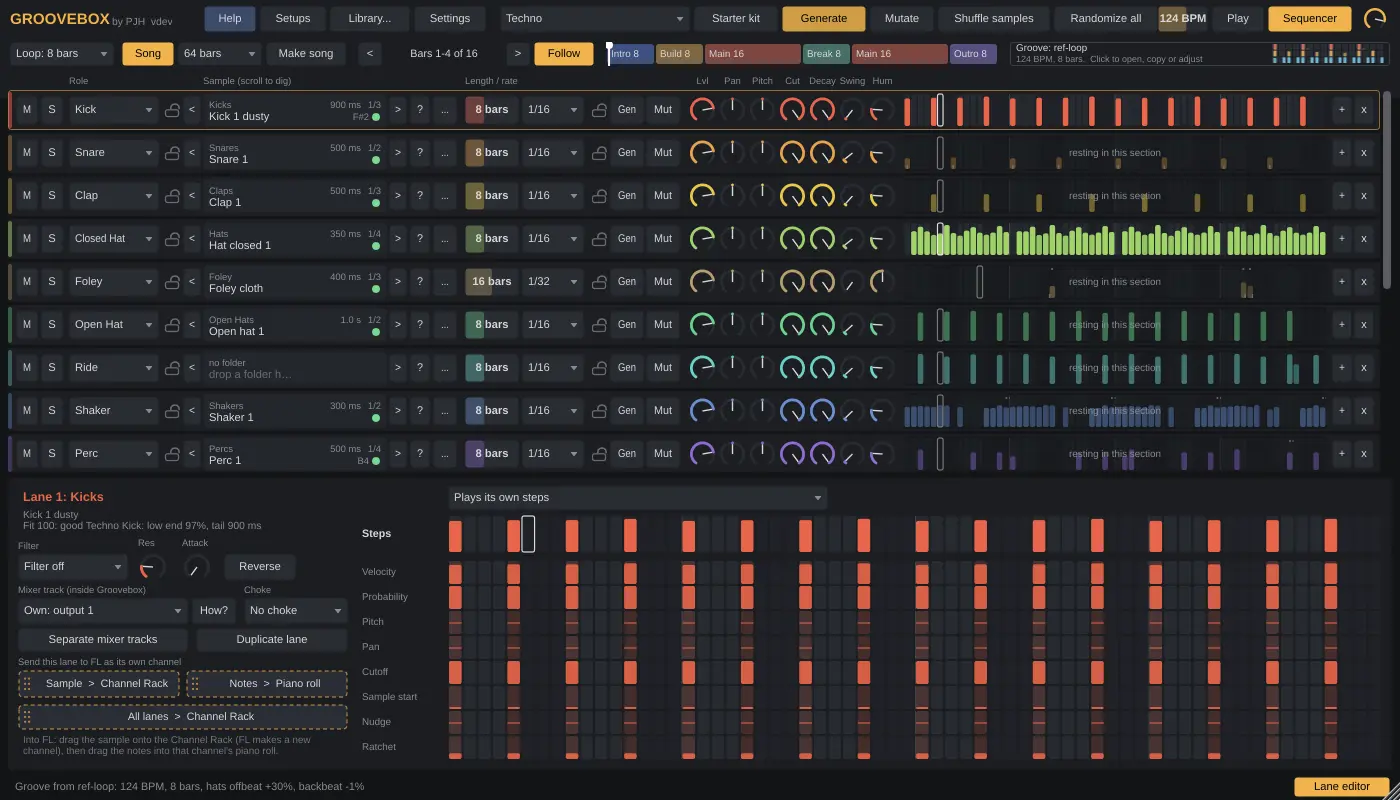Open the Techno style dropdown
Image resolution: width=1400 pixels, height=800 pixels.
(595, 18)
